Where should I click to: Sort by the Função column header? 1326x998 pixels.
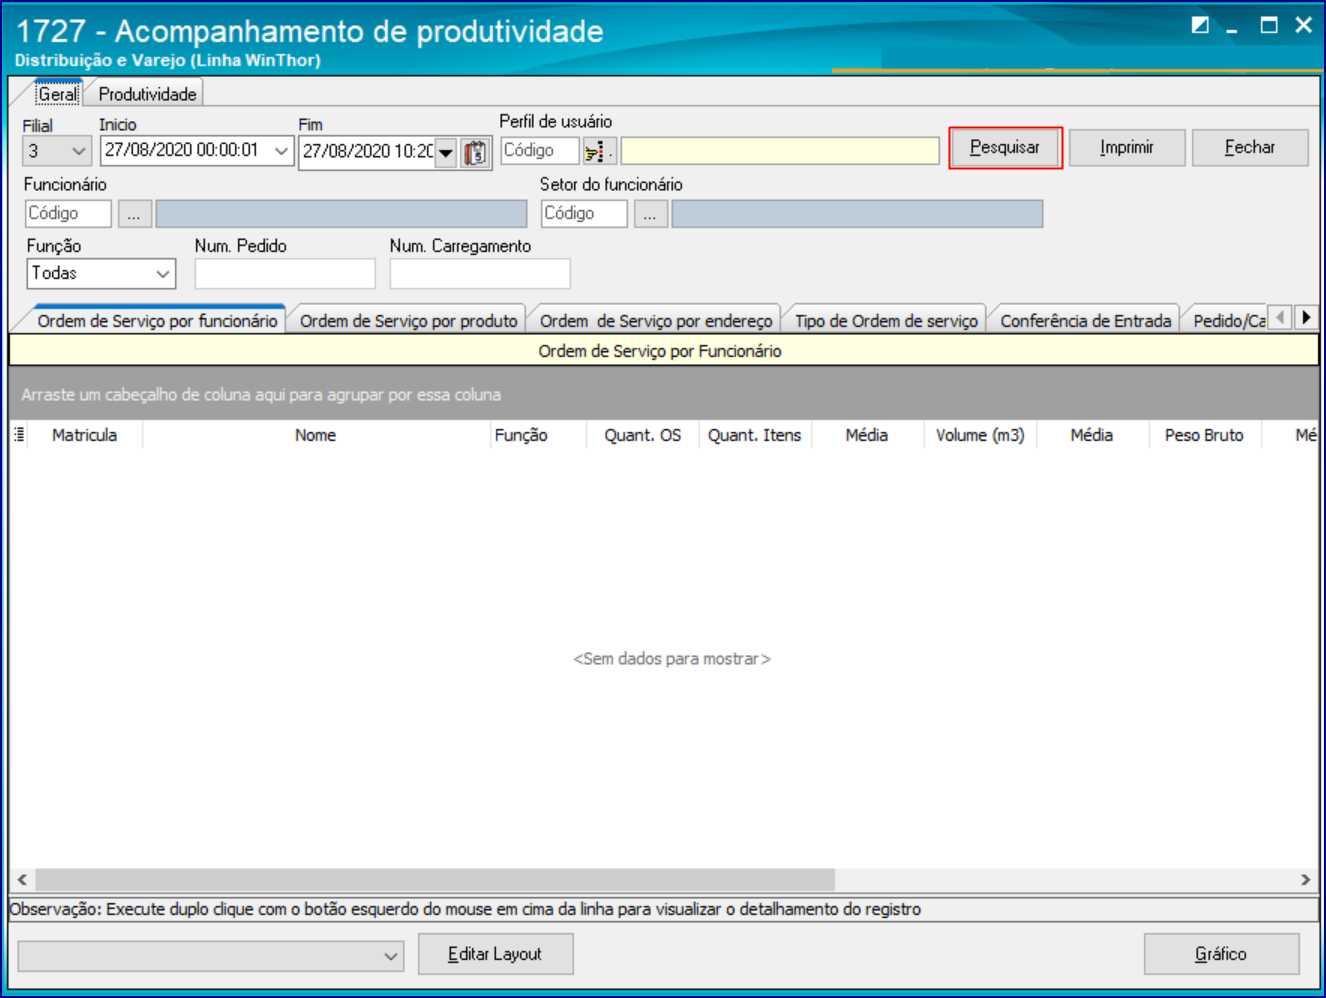[x=538, y=435]
